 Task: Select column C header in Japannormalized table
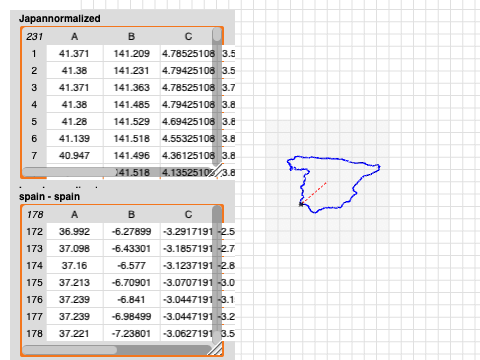click(188, 36)
